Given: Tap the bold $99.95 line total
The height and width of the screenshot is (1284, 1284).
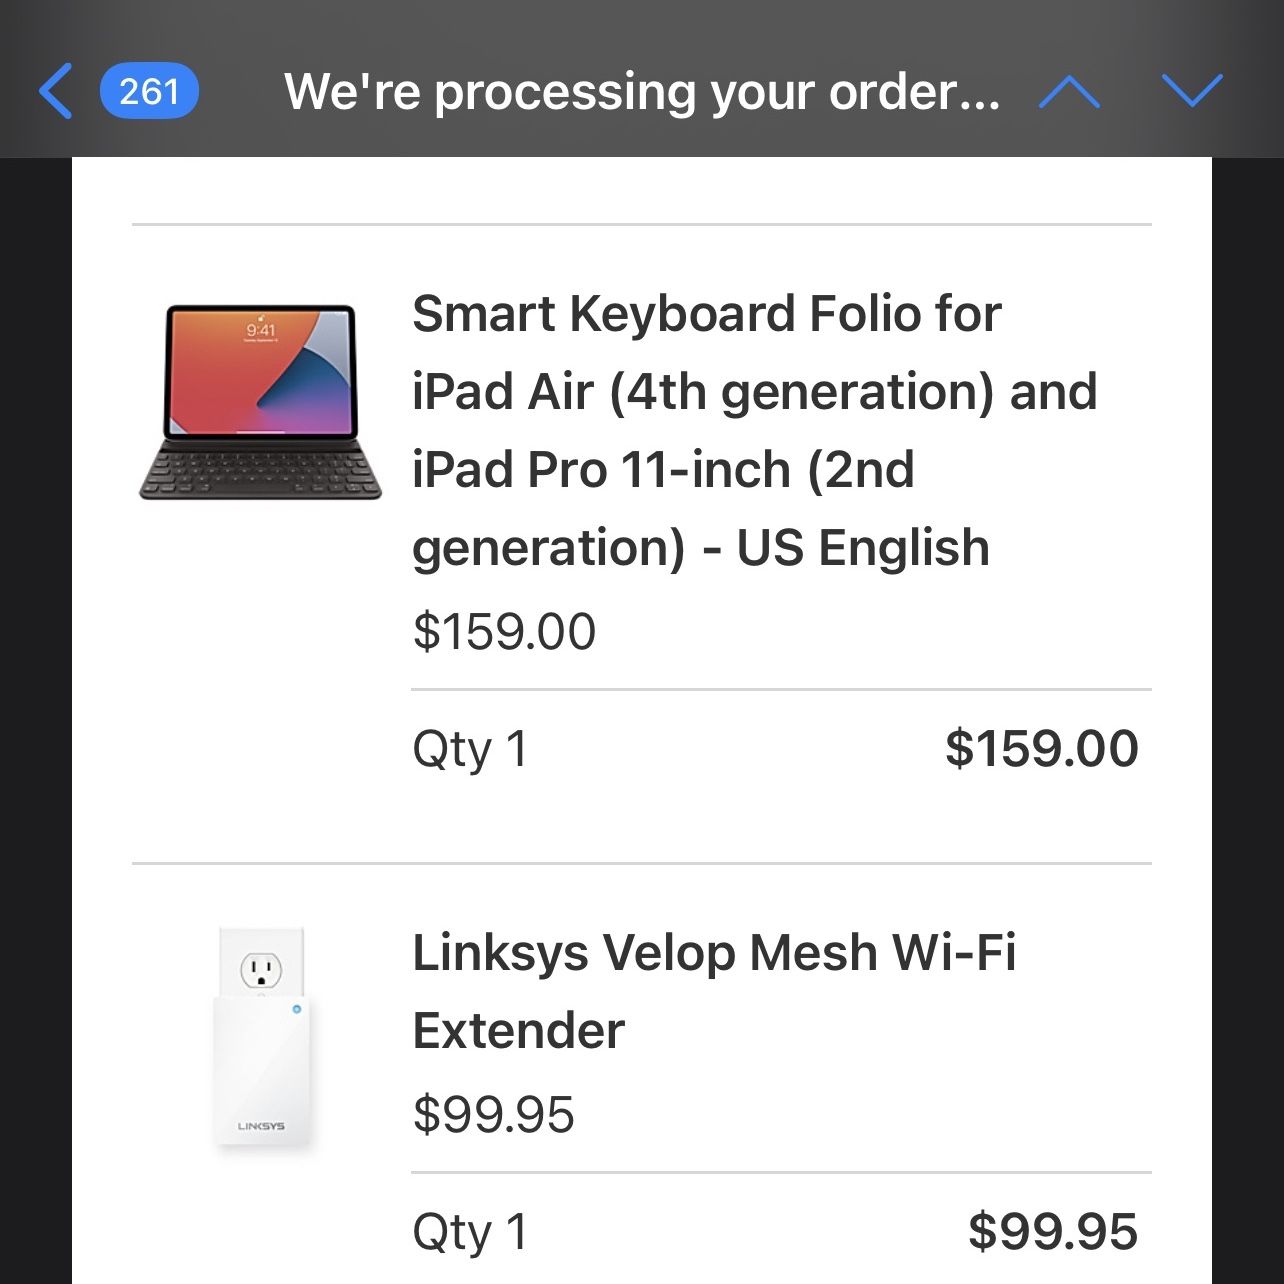Looking at the screenshot, I should pyautogui.click(x=1053, y=1231).
